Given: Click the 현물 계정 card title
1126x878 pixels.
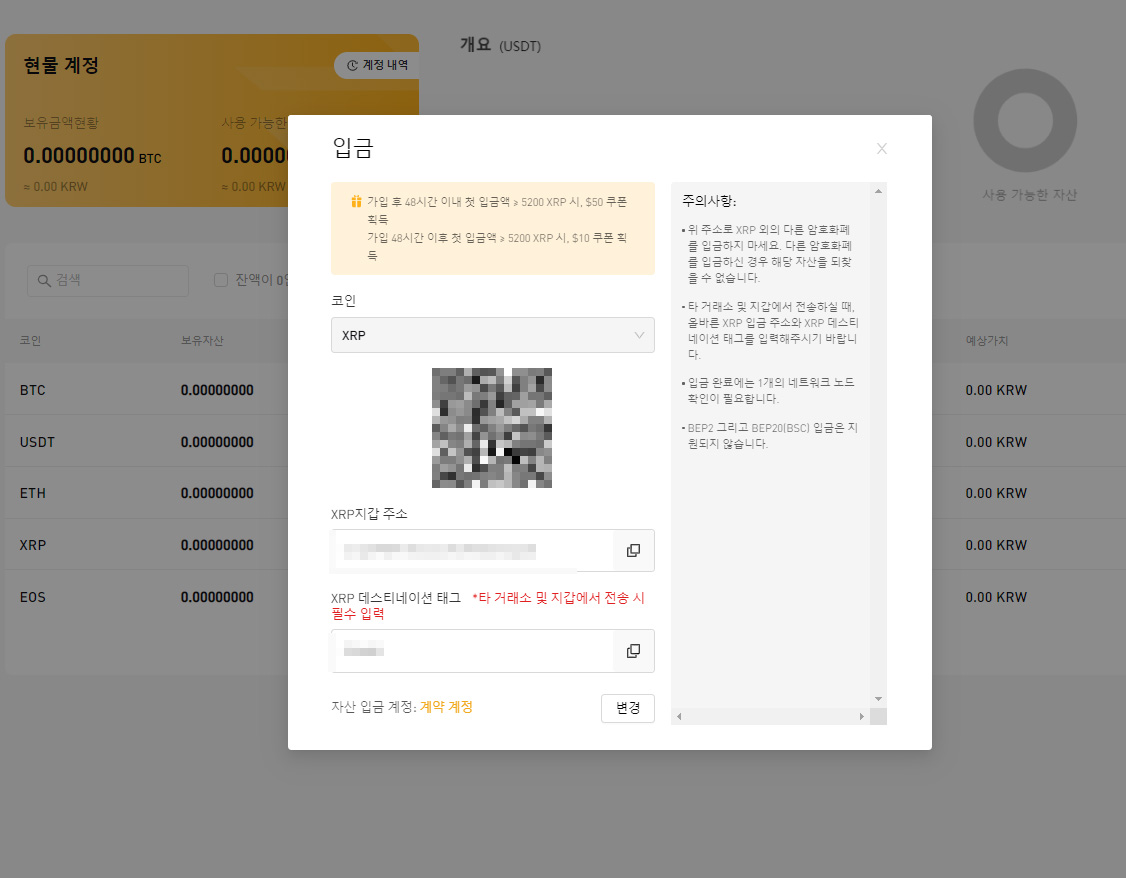Looking at the screenshot, I should point(61,65).
